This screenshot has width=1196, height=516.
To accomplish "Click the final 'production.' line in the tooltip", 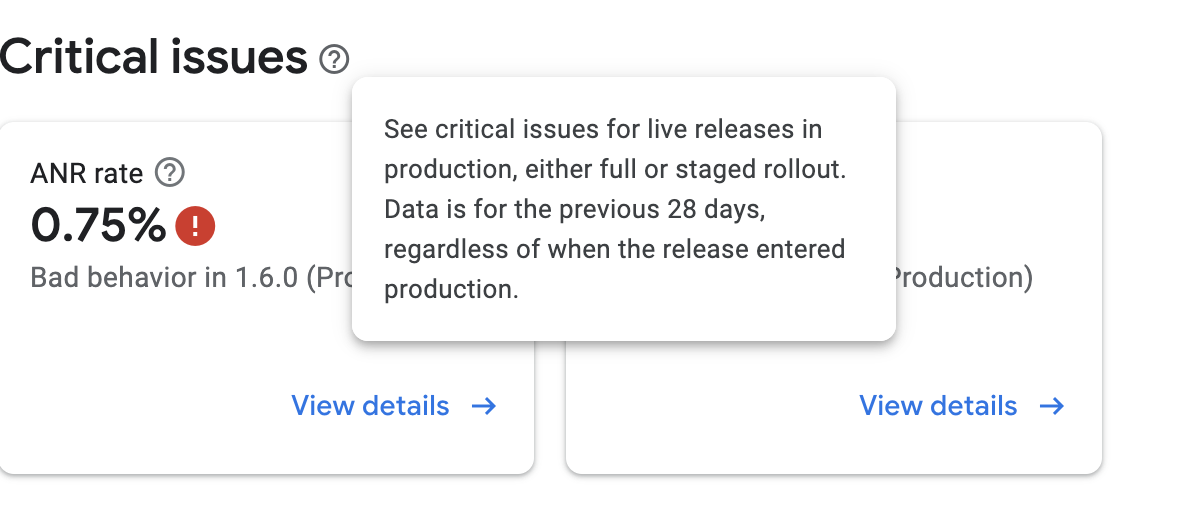I will point(451,289).
